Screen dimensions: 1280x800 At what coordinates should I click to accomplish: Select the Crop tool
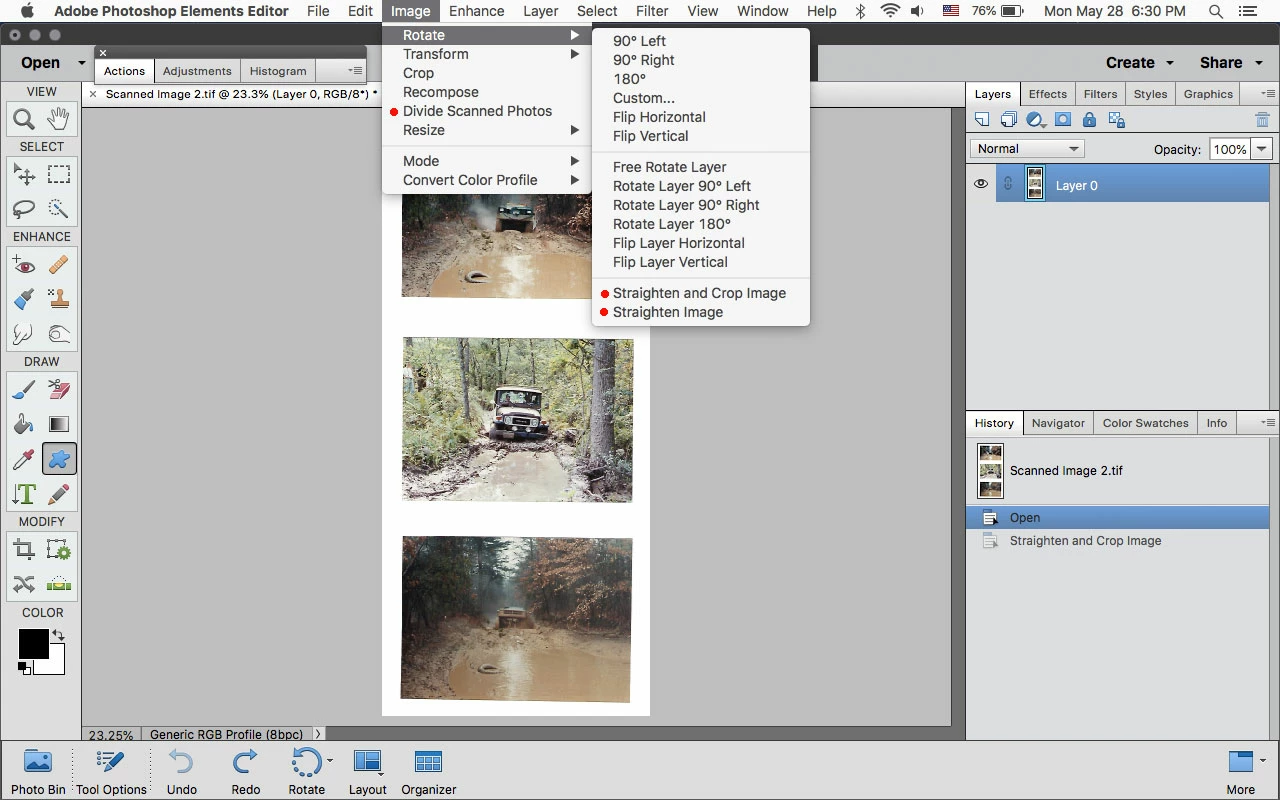[24, 549]
